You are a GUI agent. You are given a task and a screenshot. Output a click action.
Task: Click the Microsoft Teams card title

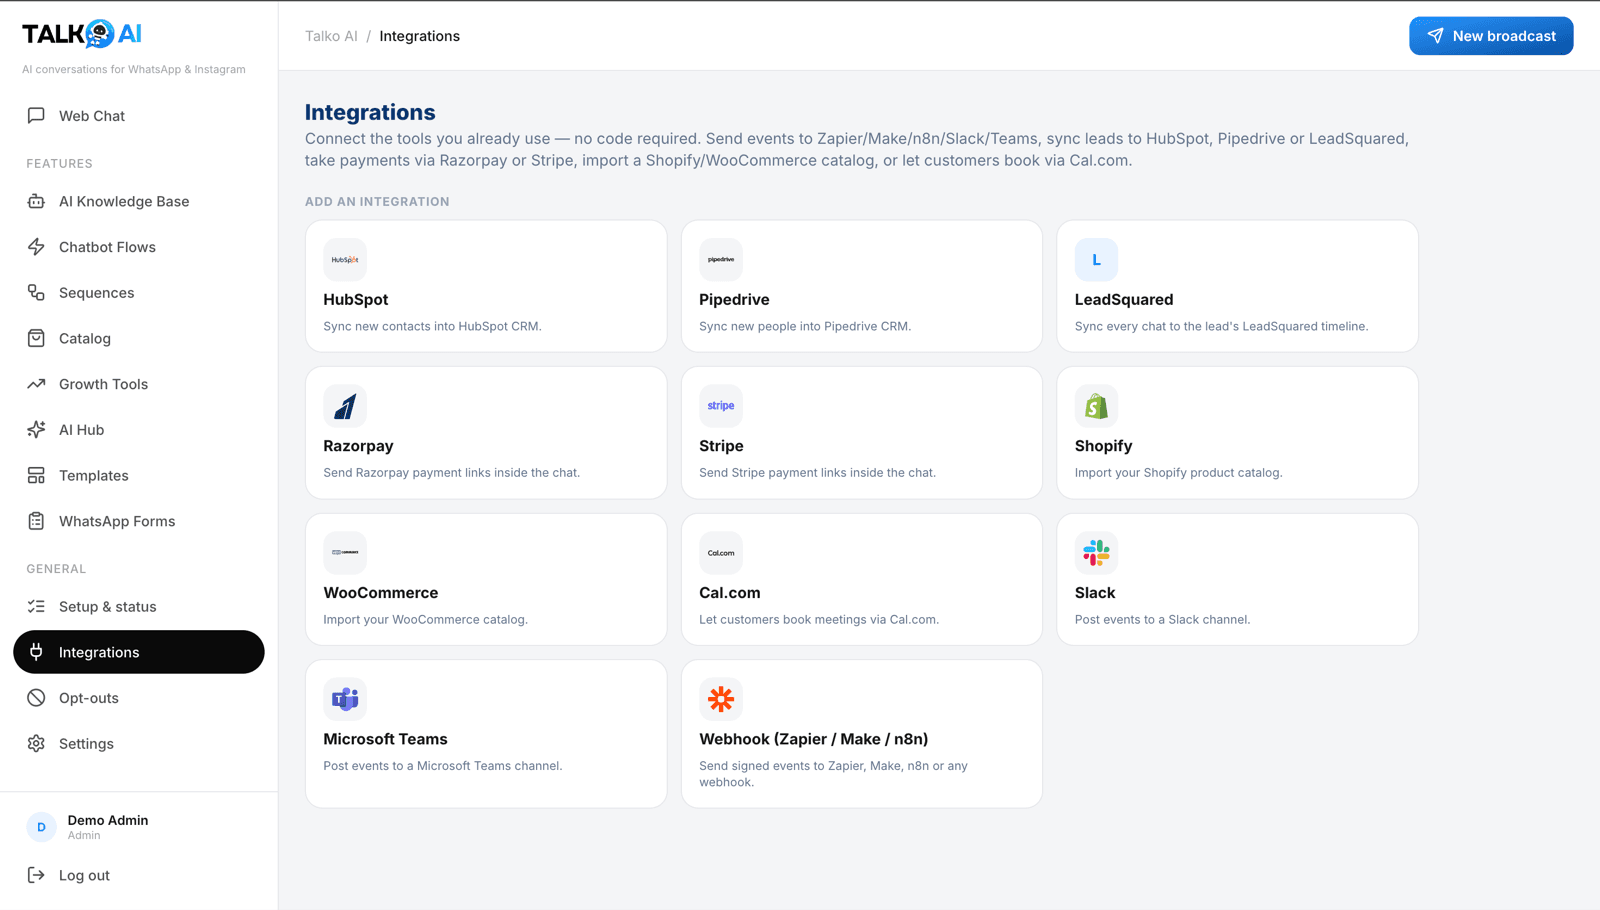tap(385, 739)
